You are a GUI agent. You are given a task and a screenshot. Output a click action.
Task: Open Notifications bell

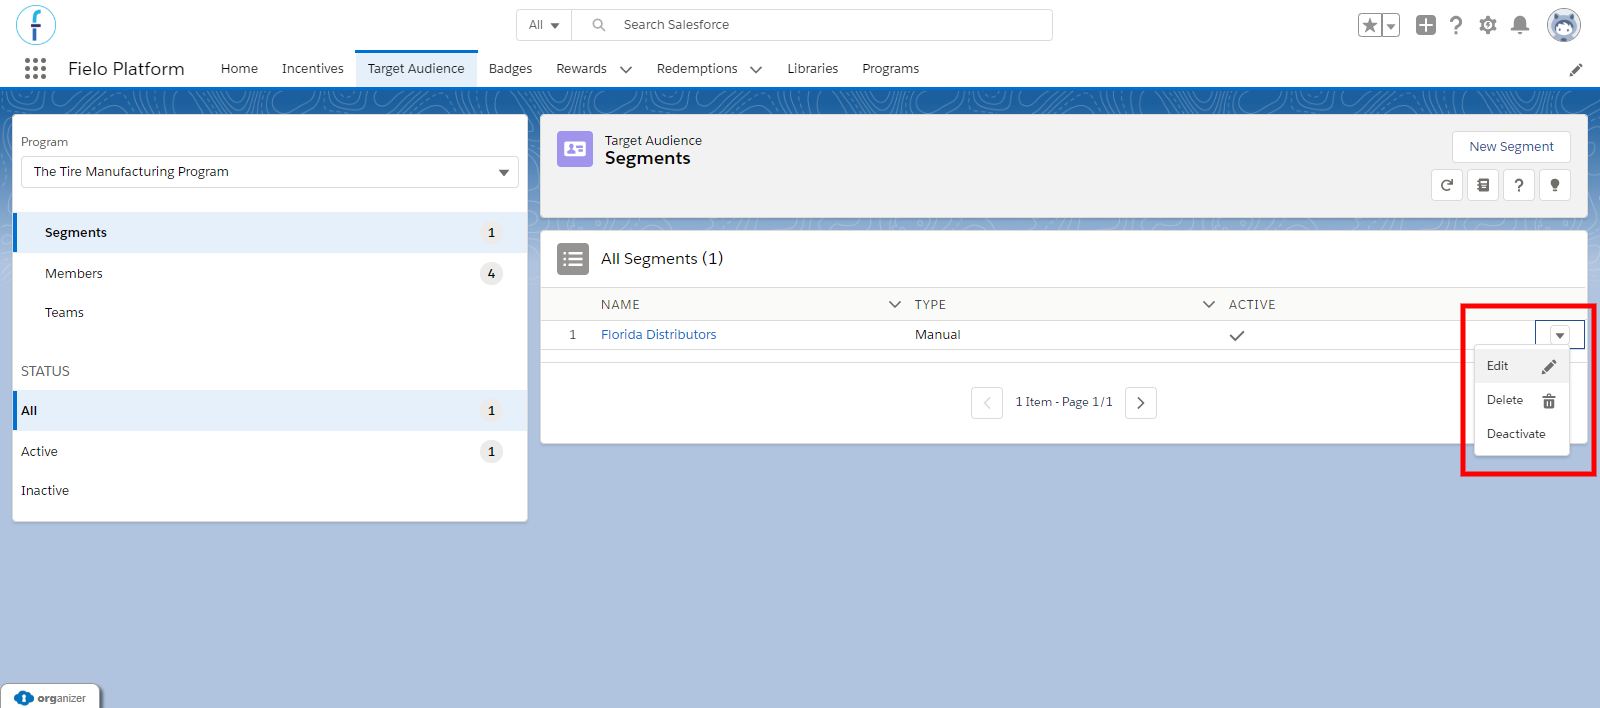(1520, 25)
